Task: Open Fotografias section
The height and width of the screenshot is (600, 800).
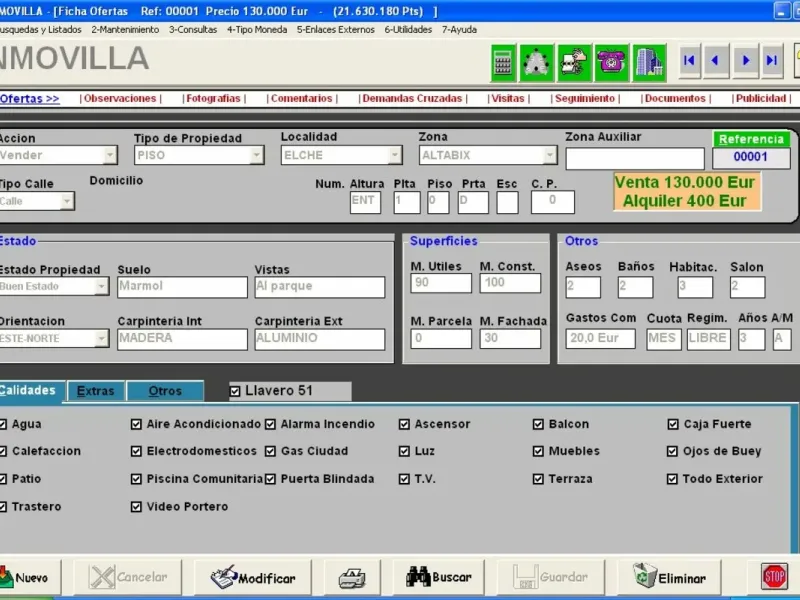Action: click(x=214, y=98)
